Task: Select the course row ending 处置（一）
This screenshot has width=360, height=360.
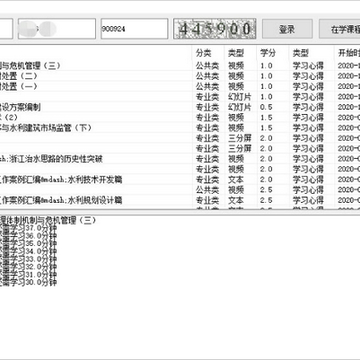Action: 180,86
